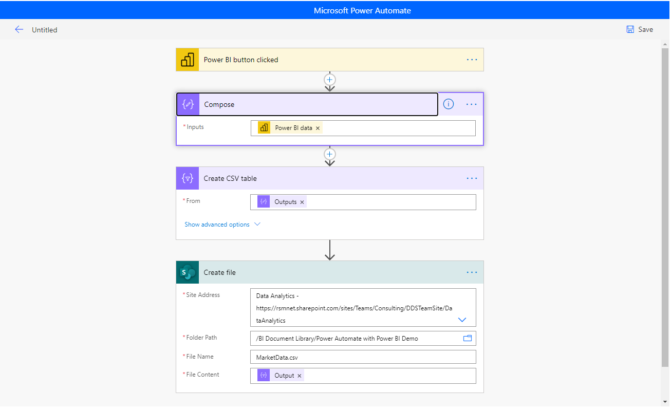
Task: Insert step below Power BI trigger
Action: 330,80
